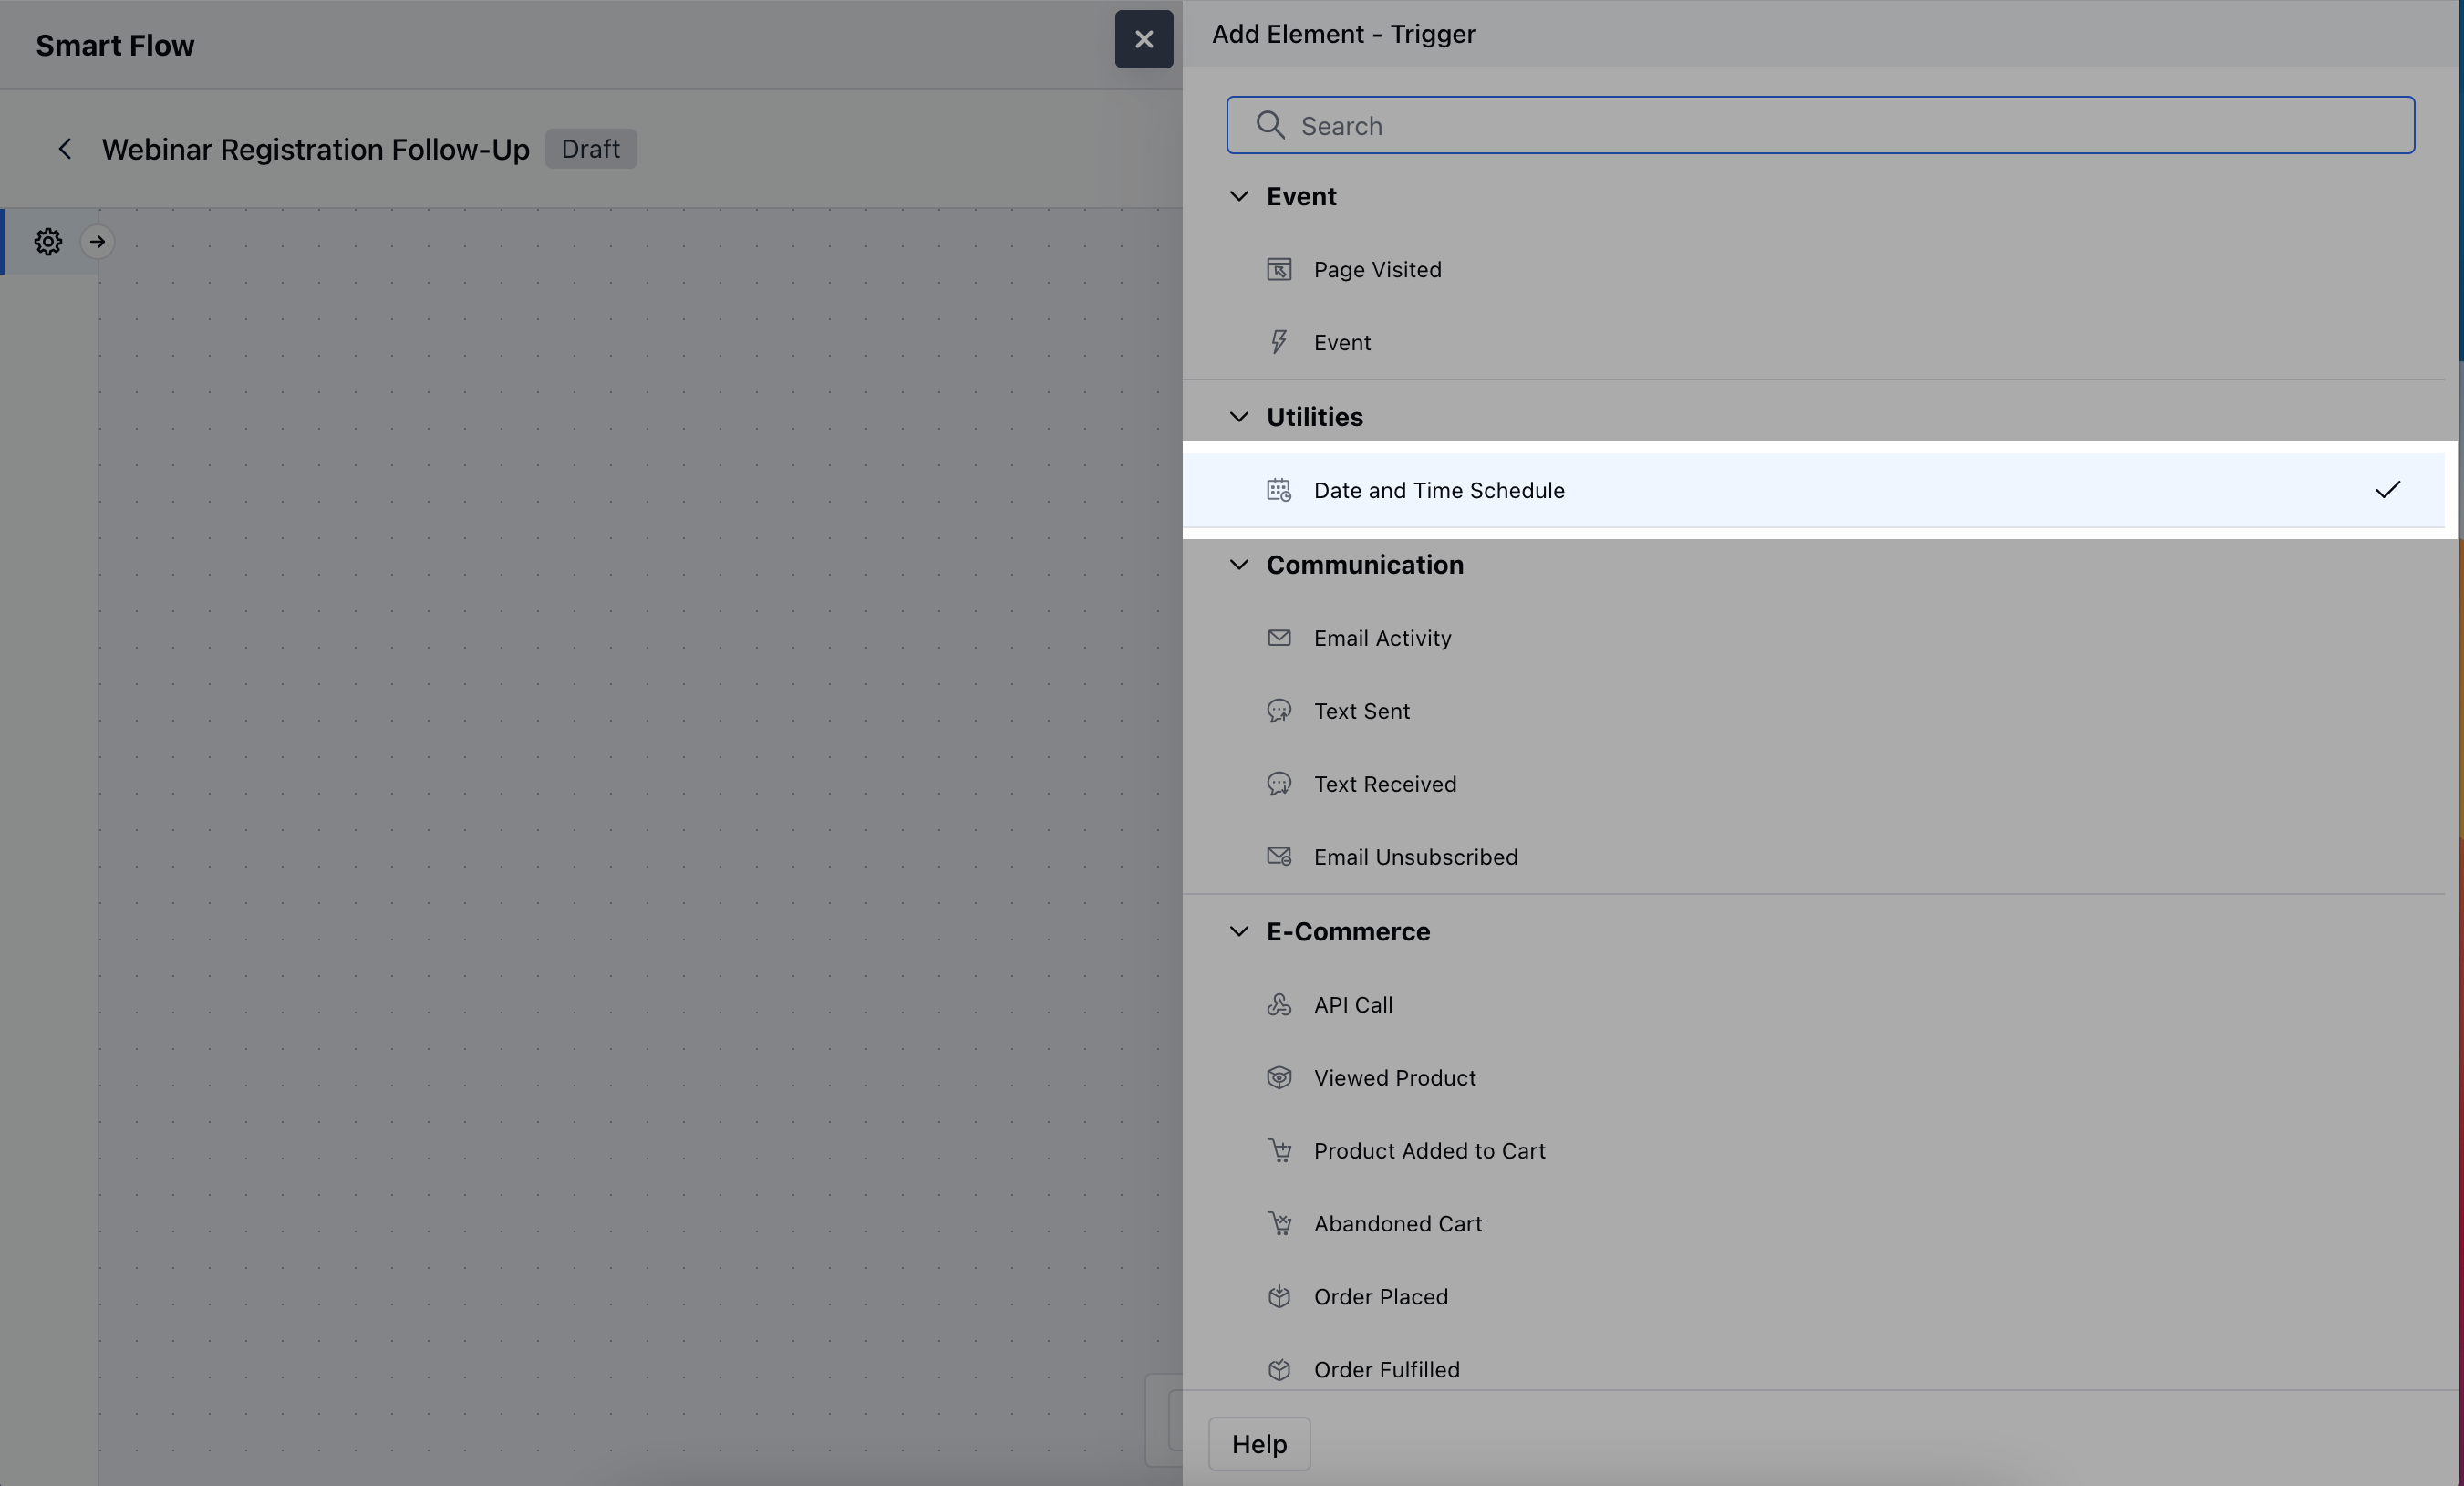Image resolution: width=2464 pixels, height=1486 pixels.
Task: Focus the Search input field
Action: [1820, 125]
